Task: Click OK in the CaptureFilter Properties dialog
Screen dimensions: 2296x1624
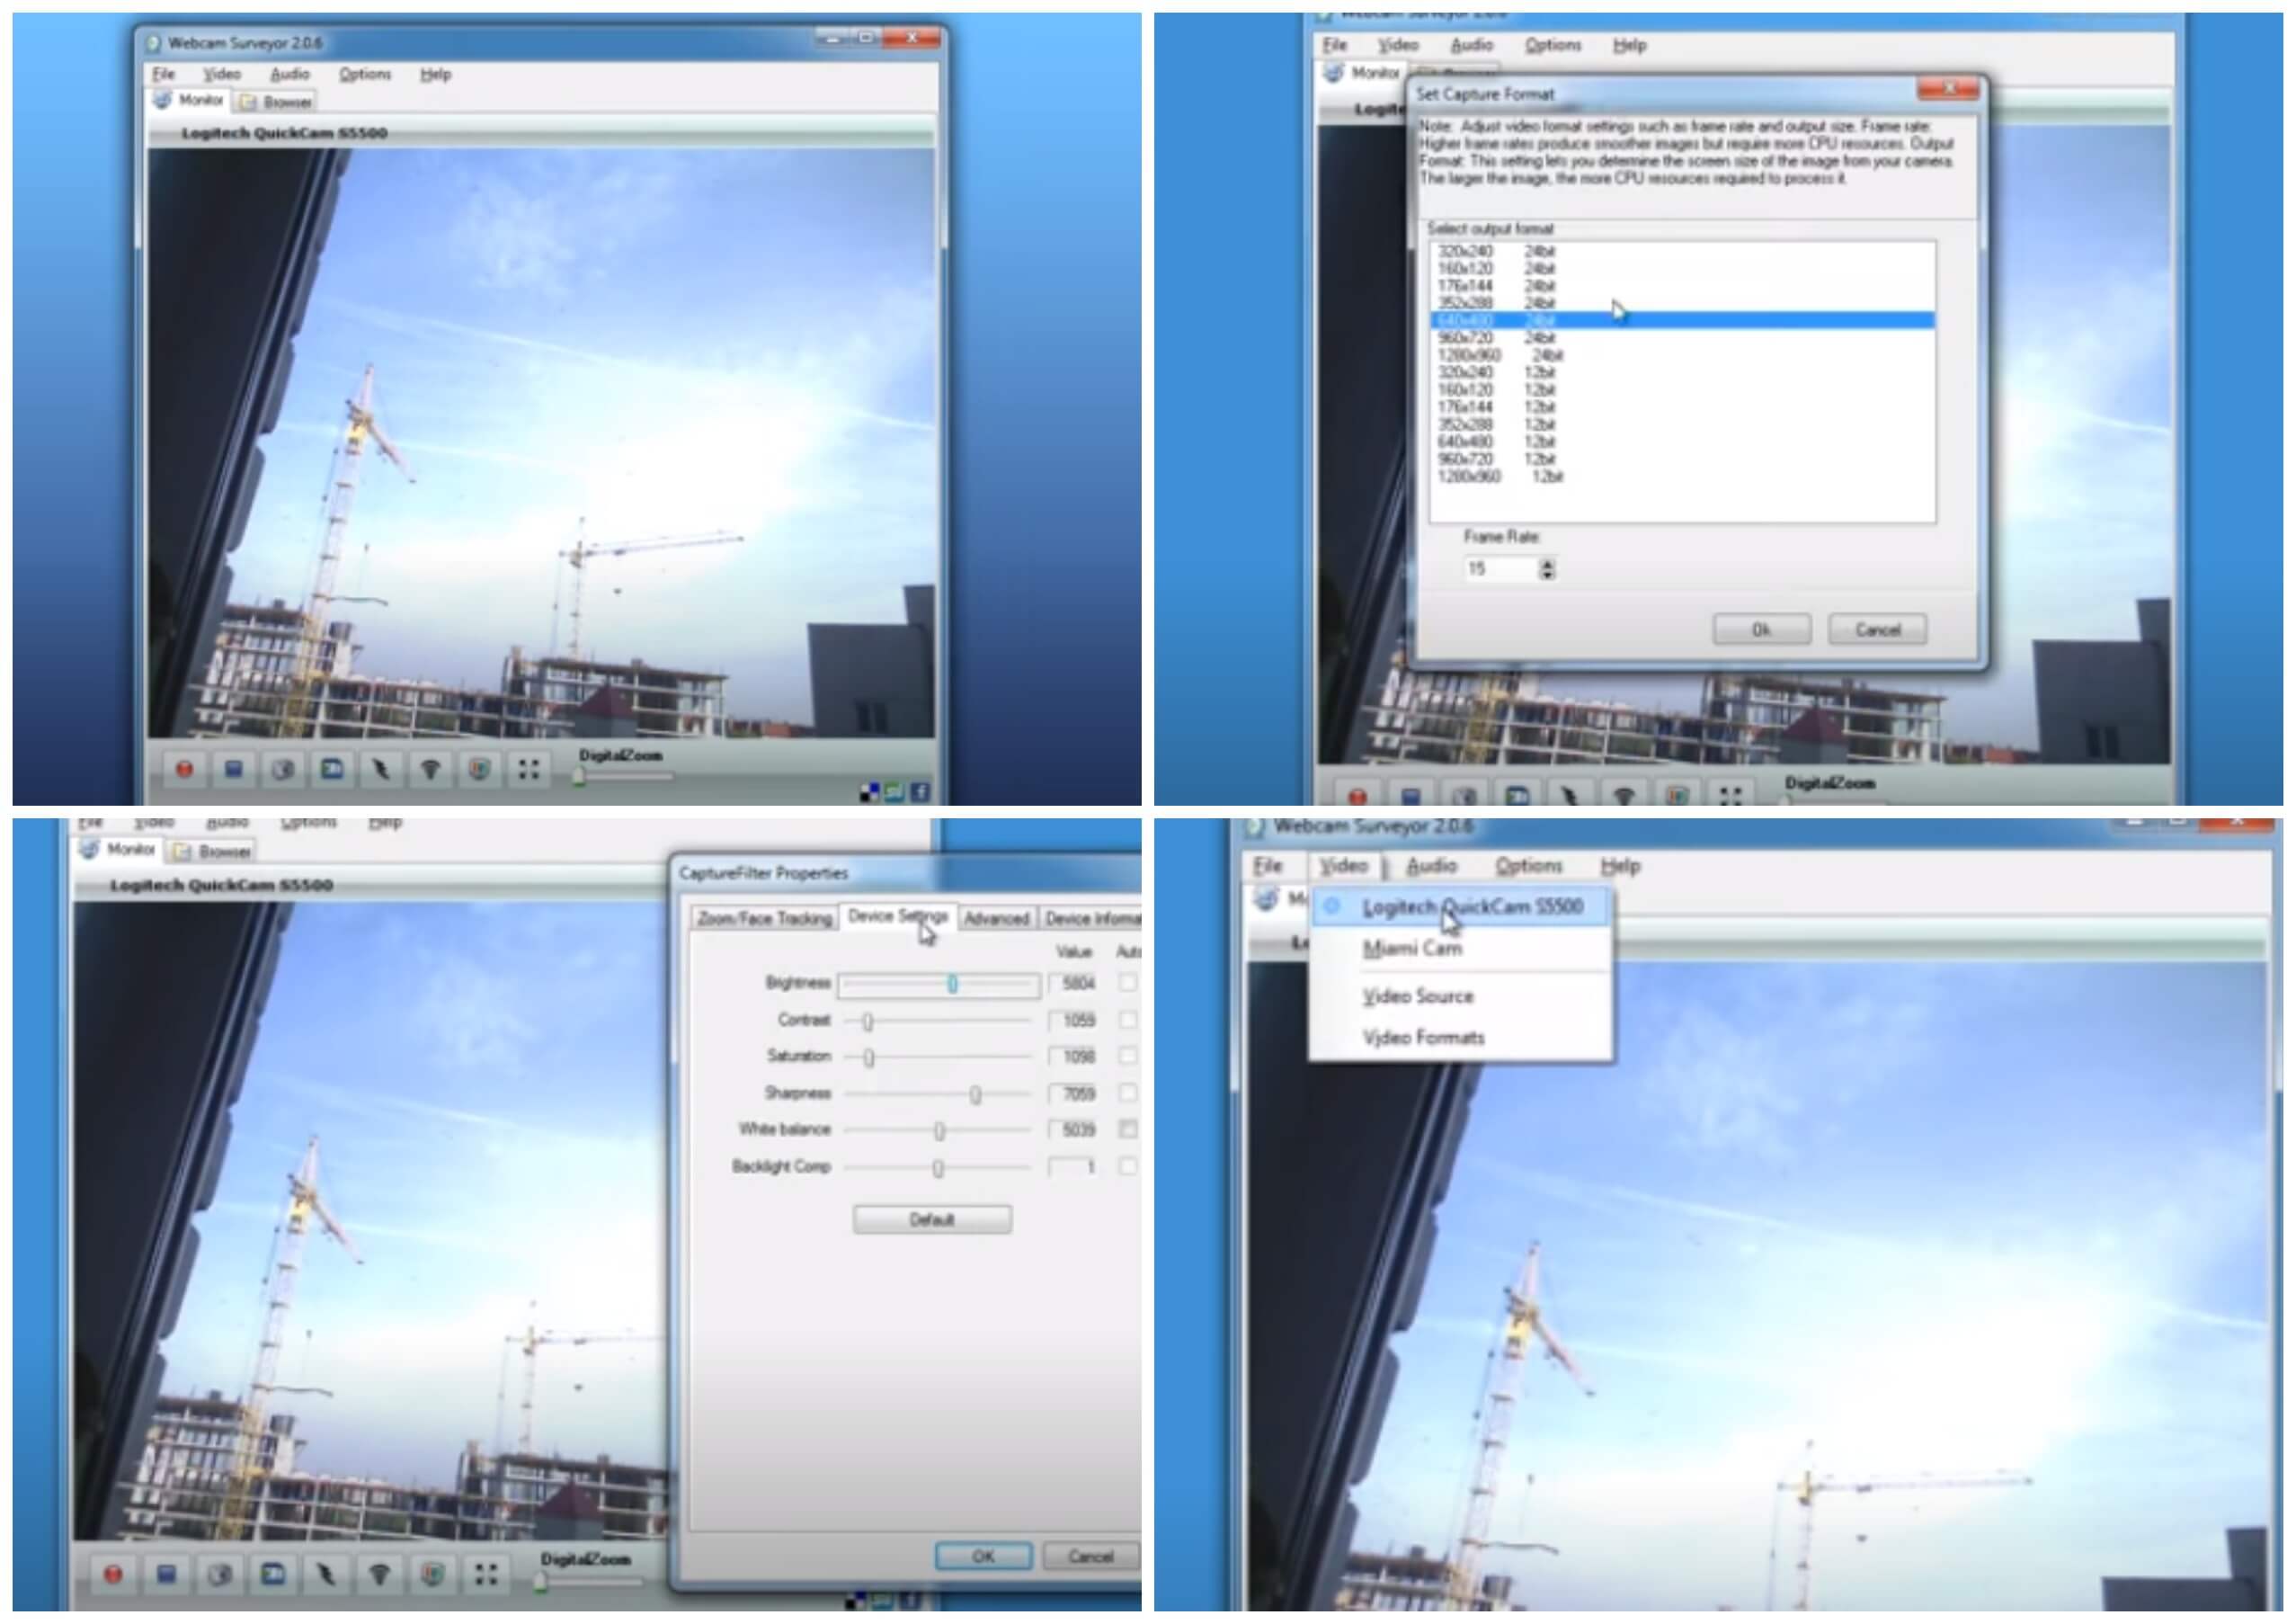Action: pos(983,1557)
